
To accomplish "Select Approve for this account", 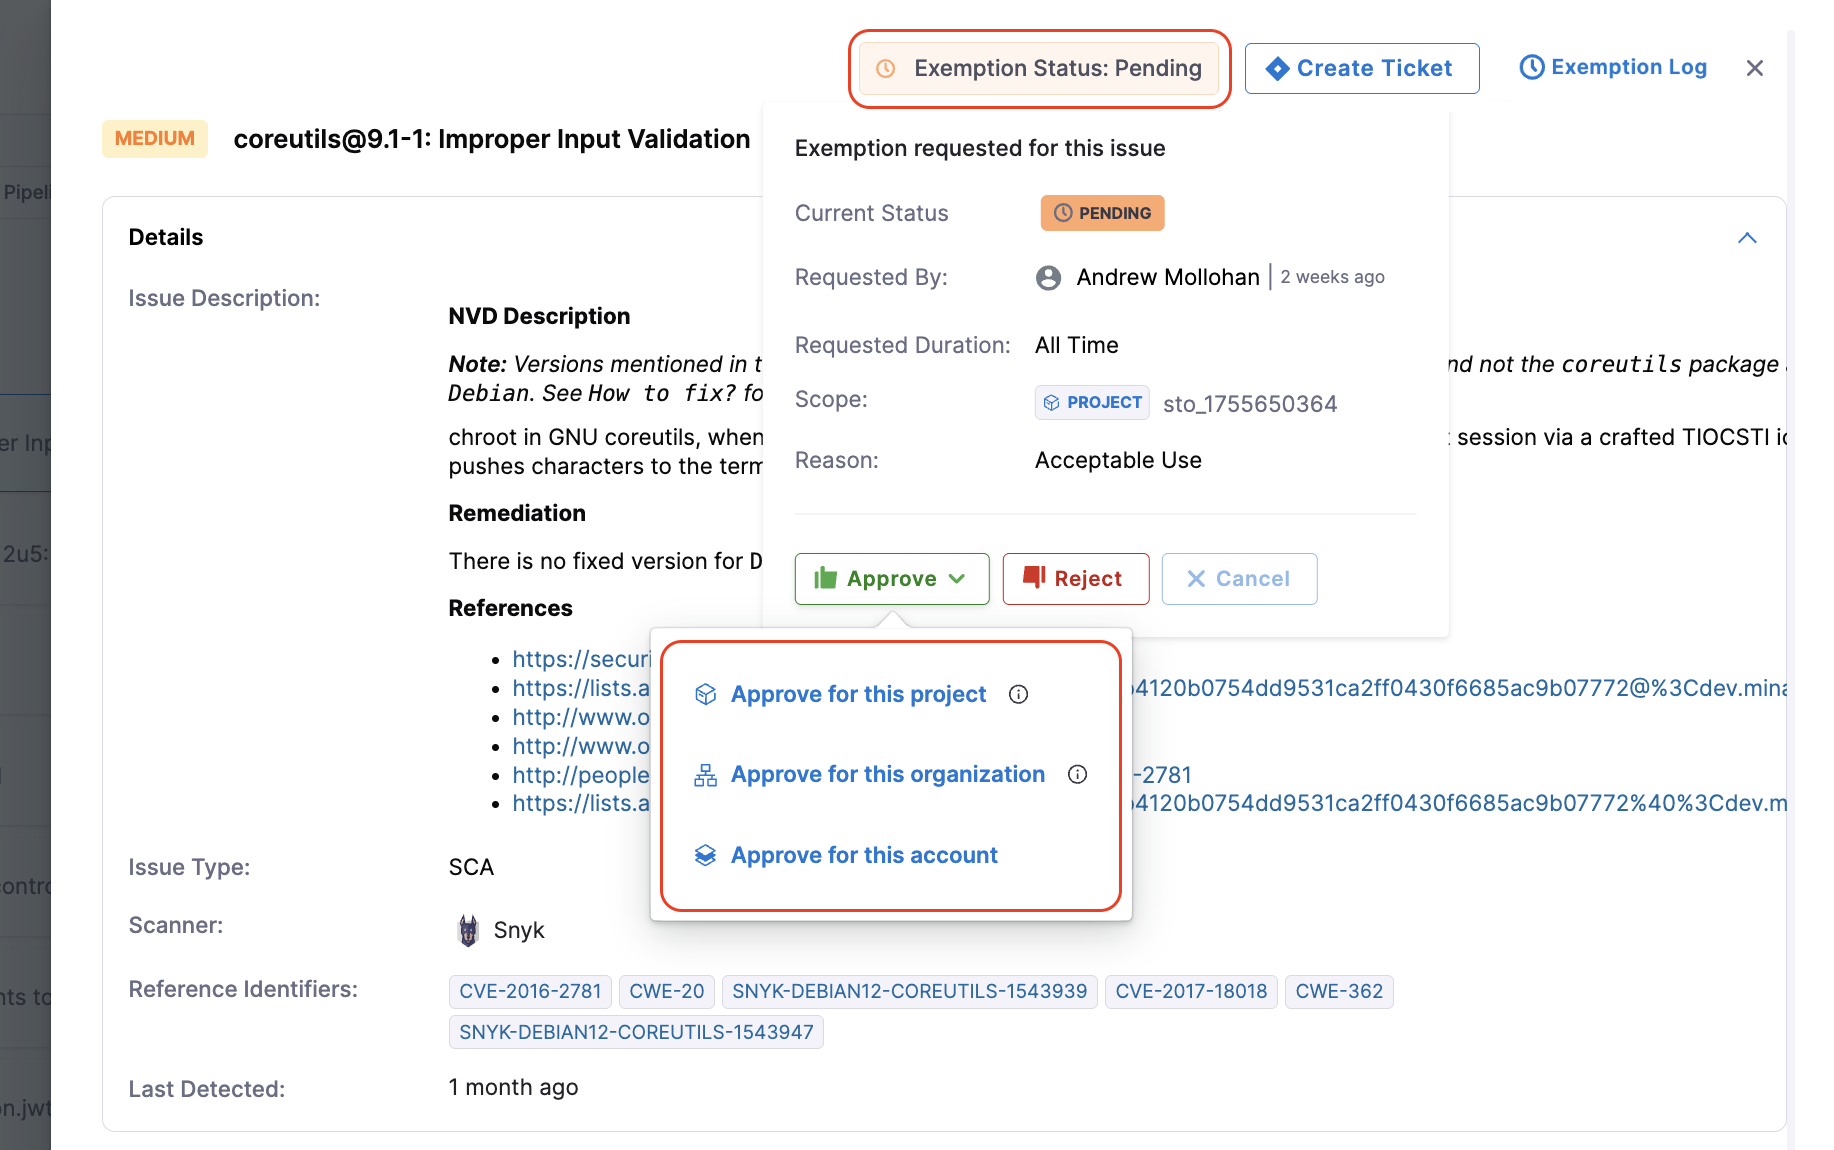I will 864,855.
